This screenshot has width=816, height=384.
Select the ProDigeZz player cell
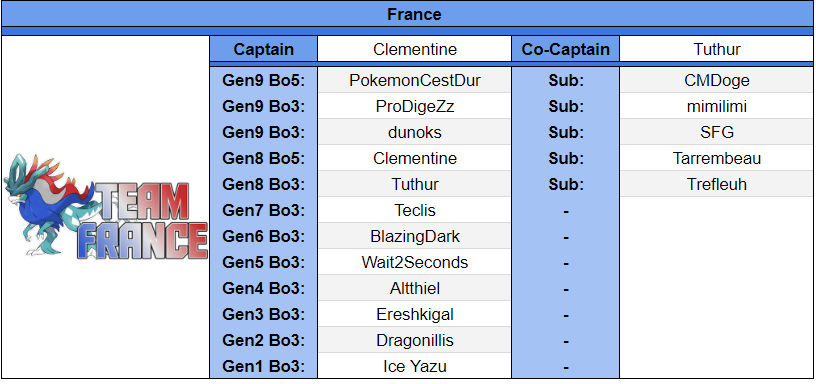(x=415, y=106)
